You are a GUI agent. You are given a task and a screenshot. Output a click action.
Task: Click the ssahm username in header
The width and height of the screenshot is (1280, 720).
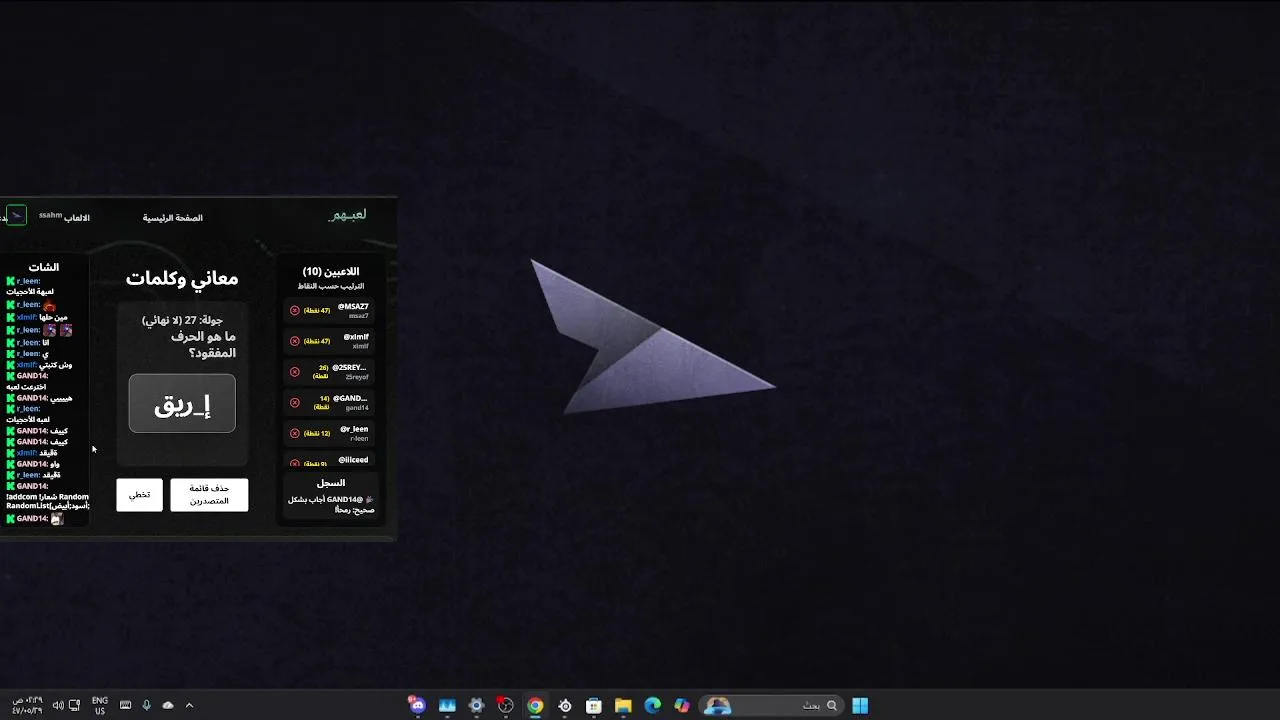tap(50, 215)
